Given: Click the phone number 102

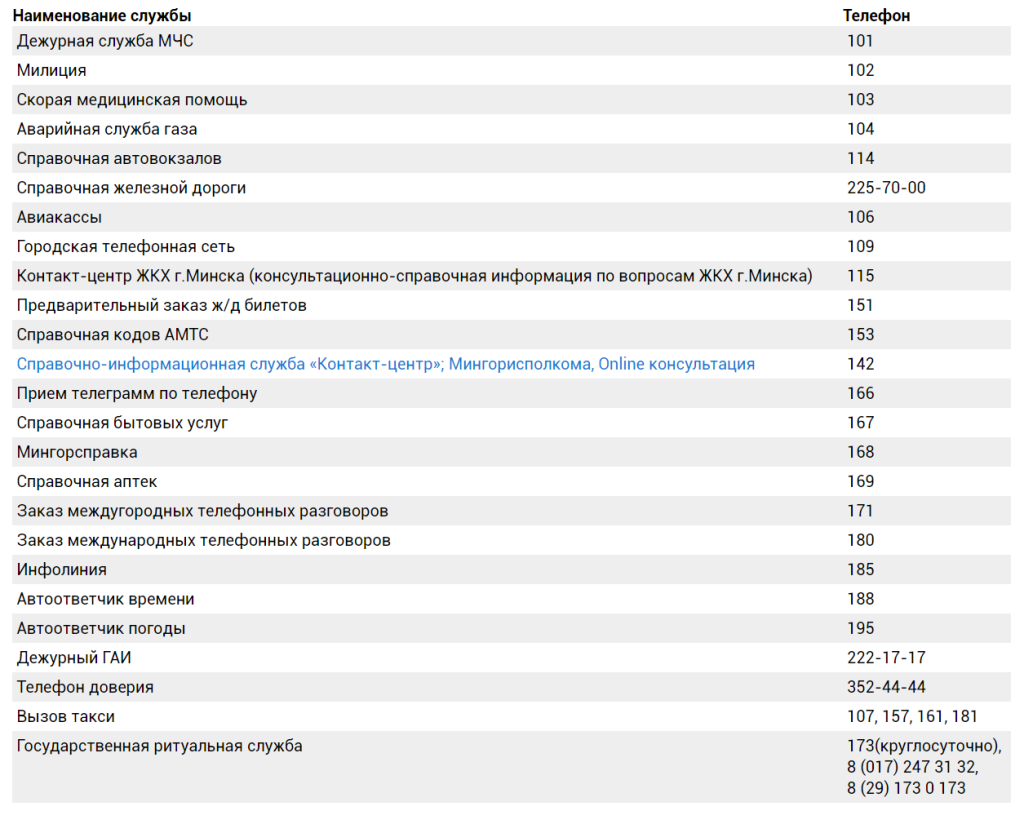Looking at the screenshot, I should pos(861,70).
